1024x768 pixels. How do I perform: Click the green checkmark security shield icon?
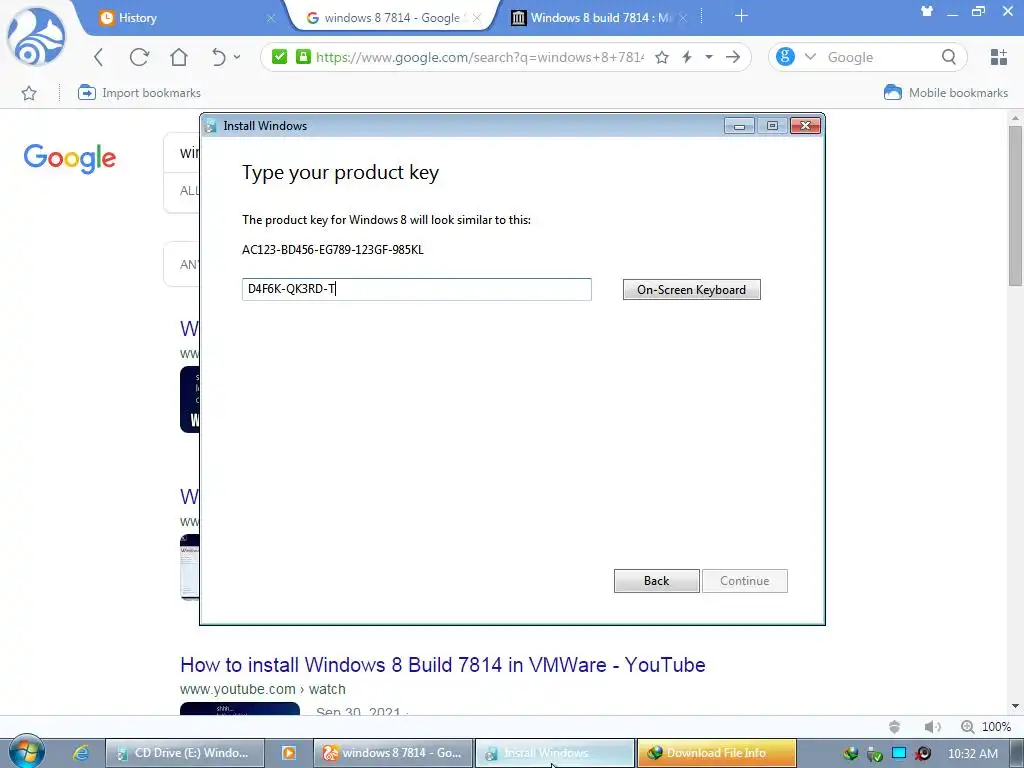point(280,57)
